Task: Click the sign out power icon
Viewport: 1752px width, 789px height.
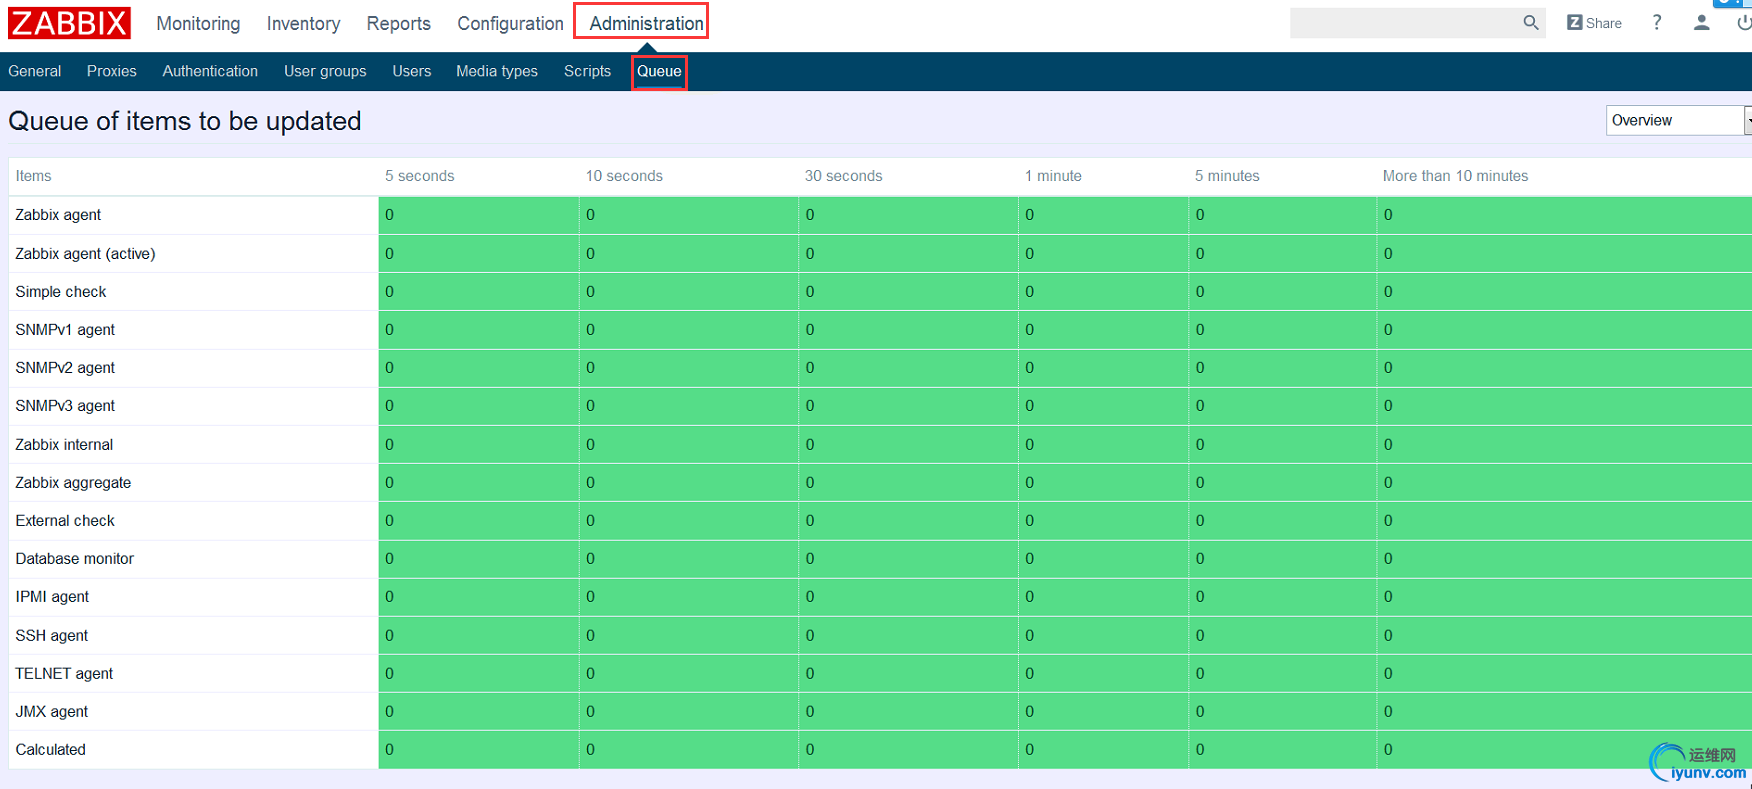Action: (1744, 22)
